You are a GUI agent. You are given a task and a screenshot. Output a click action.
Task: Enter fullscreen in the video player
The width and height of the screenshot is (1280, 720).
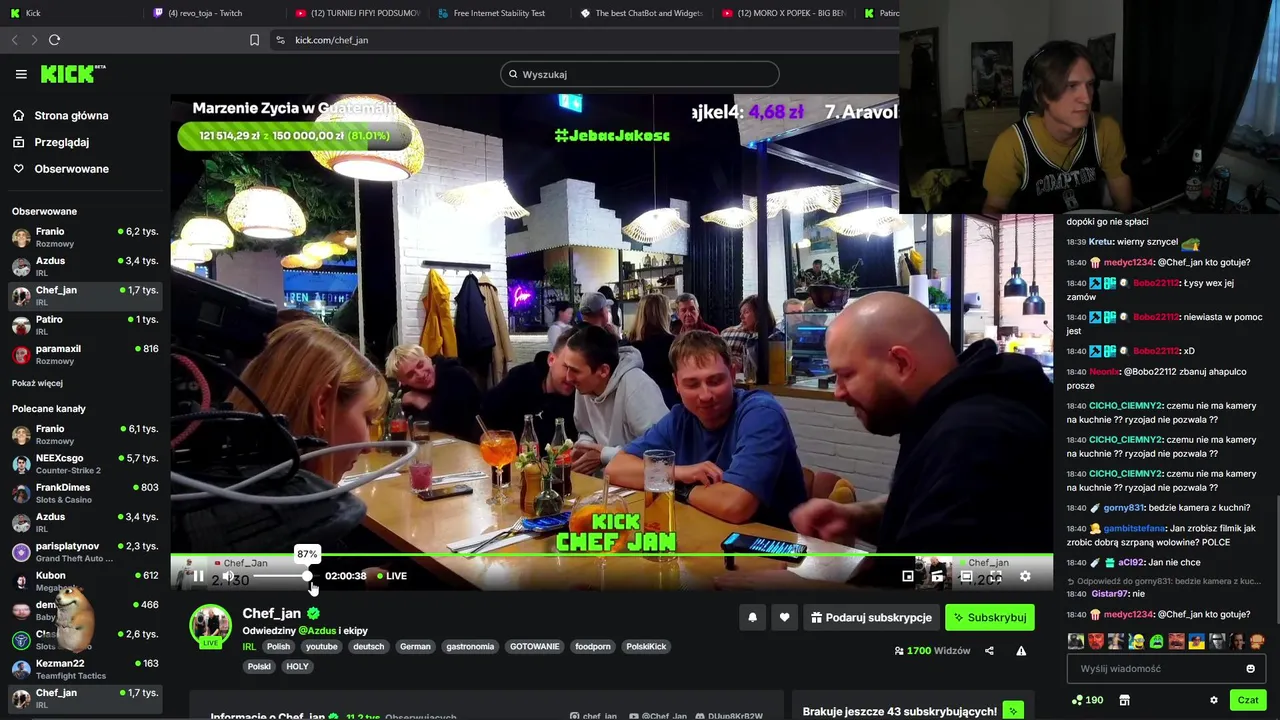pyautogui.click(x=995, y=576)
